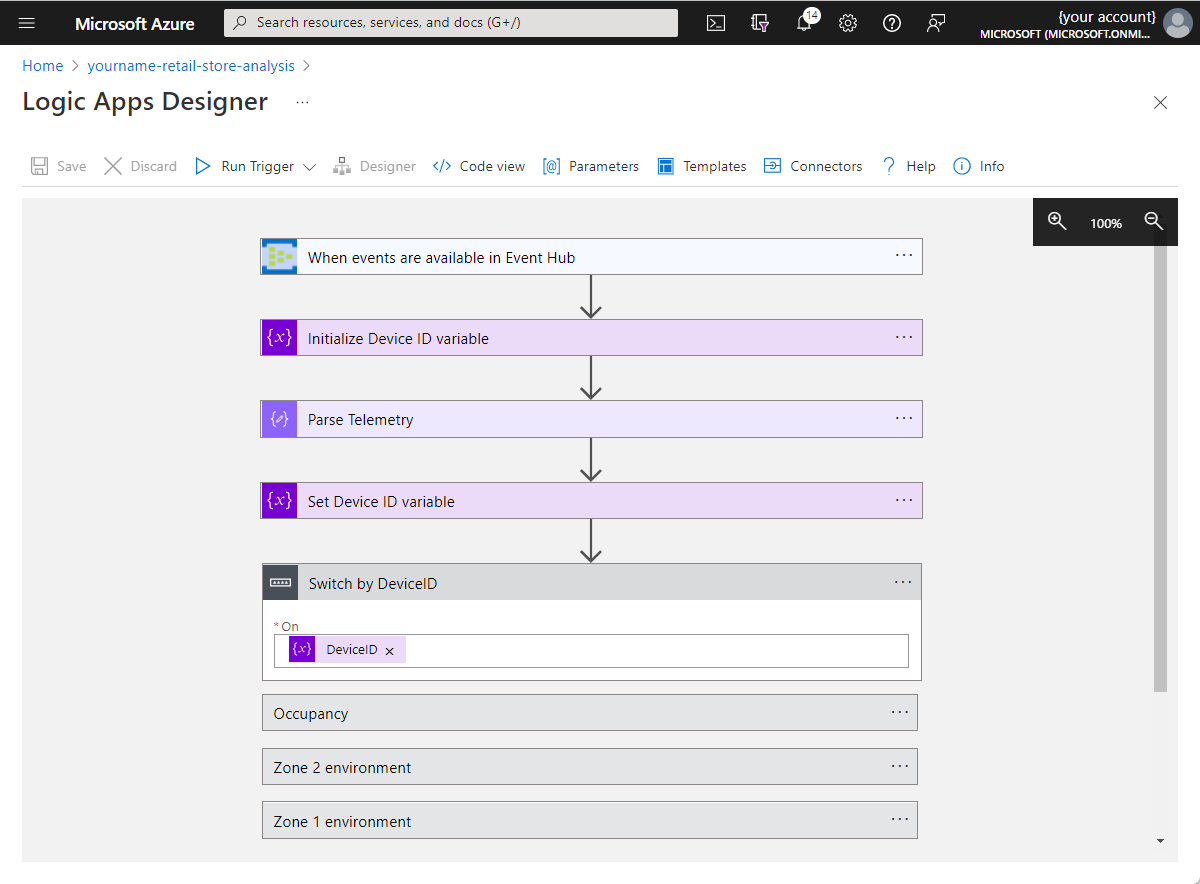The image size is (1200, 884).
Task: Open the Switch by DeviceID options menu
Action: pyautogui.click(x=903, y=581)
